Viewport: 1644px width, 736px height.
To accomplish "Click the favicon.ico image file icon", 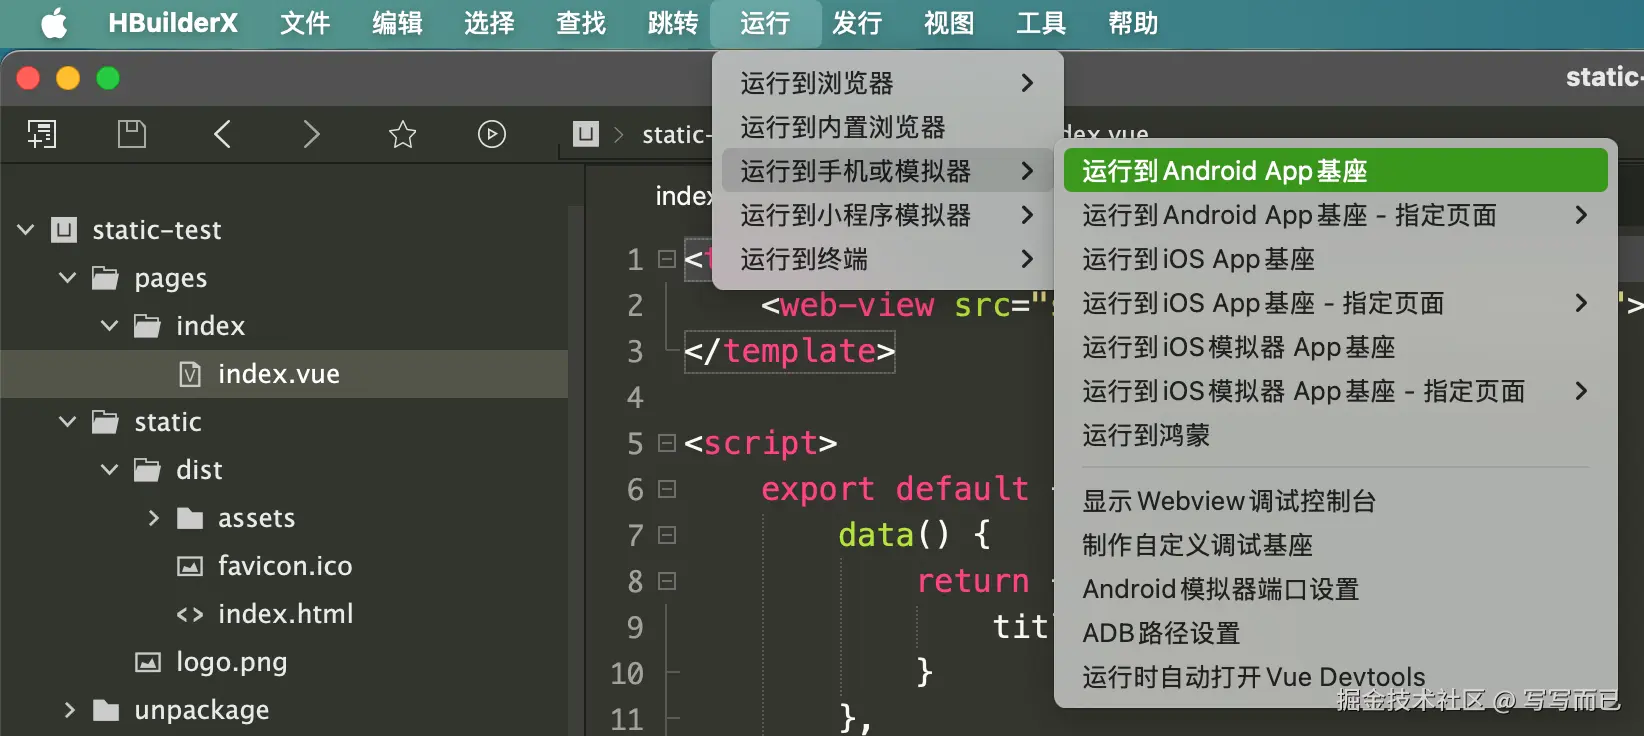I will pyautogui.click(x=190, y=566).
